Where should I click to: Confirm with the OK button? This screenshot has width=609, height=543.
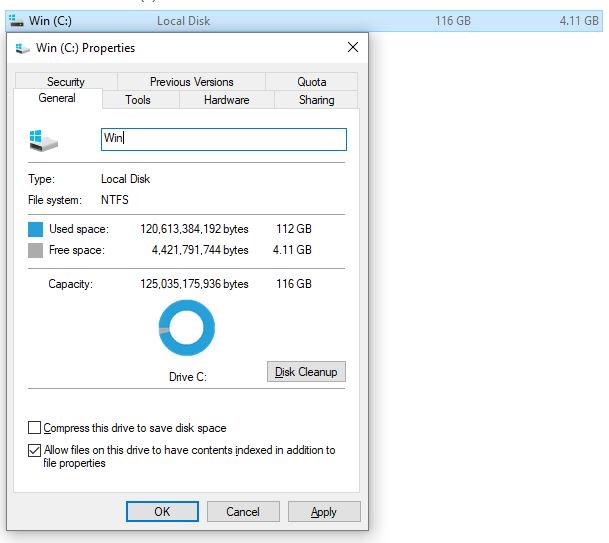[162, 512]
